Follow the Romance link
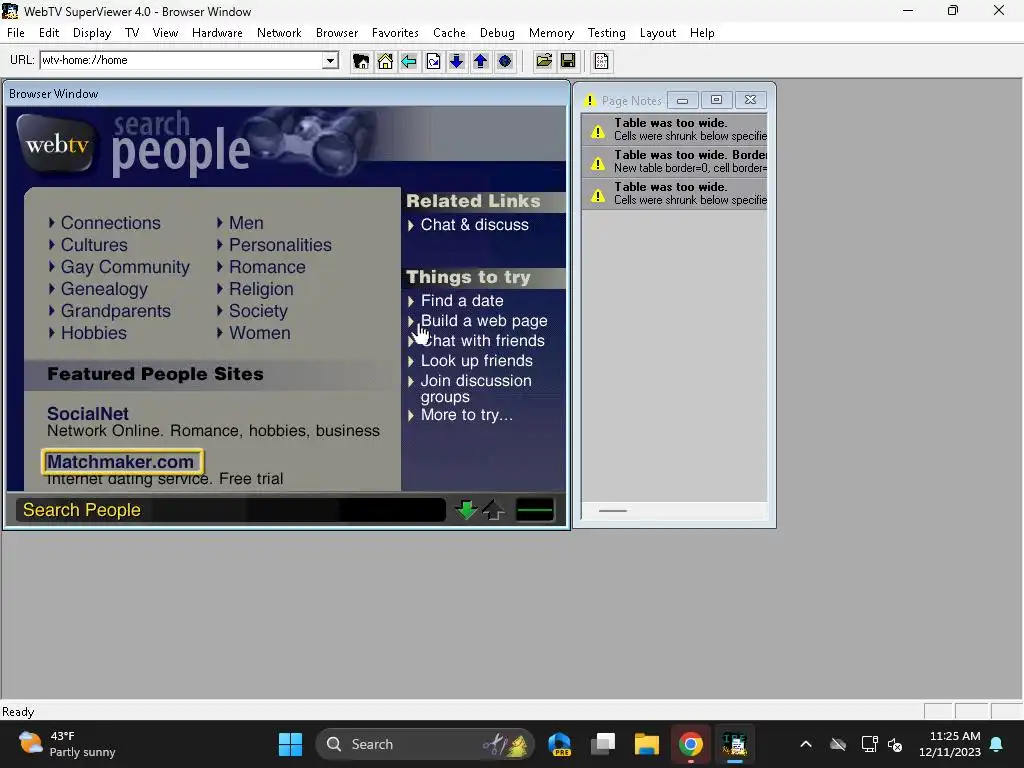Image resolution: width=1024 pixels, height=768 pixels. [267, 267]
